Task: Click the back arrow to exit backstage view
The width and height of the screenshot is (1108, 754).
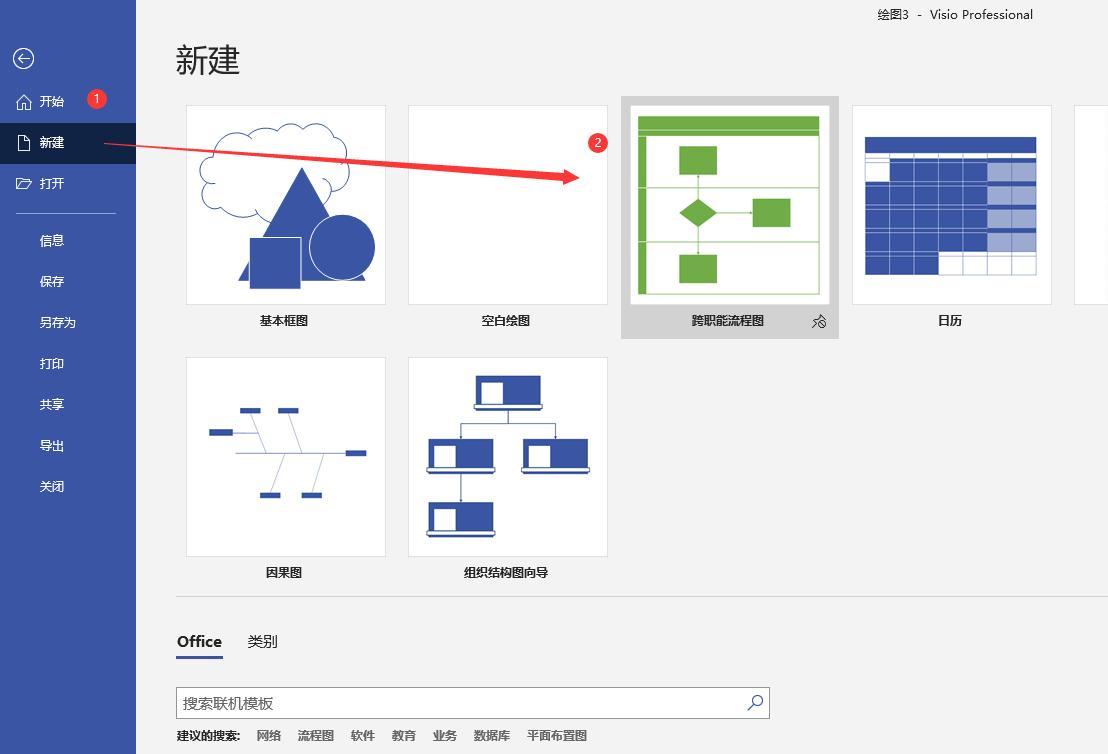Action: click(x=23, y=59)
